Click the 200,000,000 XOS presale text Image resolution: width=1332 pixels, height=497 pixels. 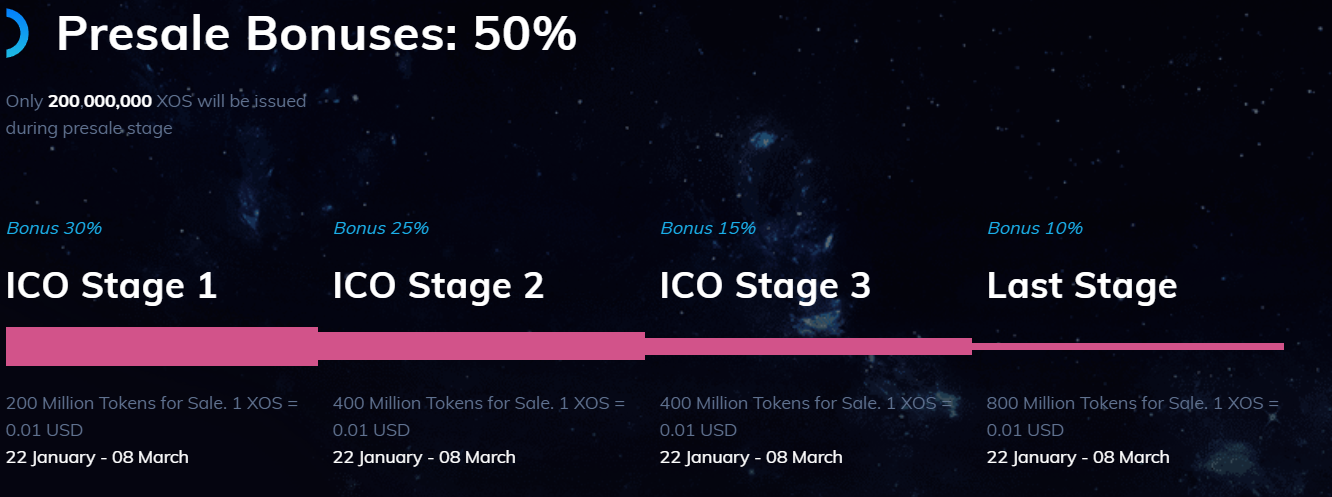(155, 114)
